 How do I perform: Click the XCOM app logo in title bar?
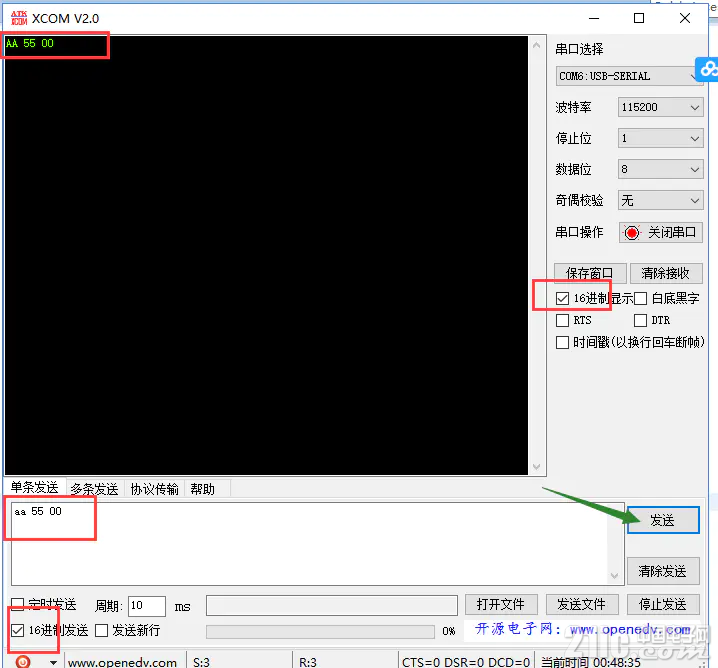coord(19,18)
